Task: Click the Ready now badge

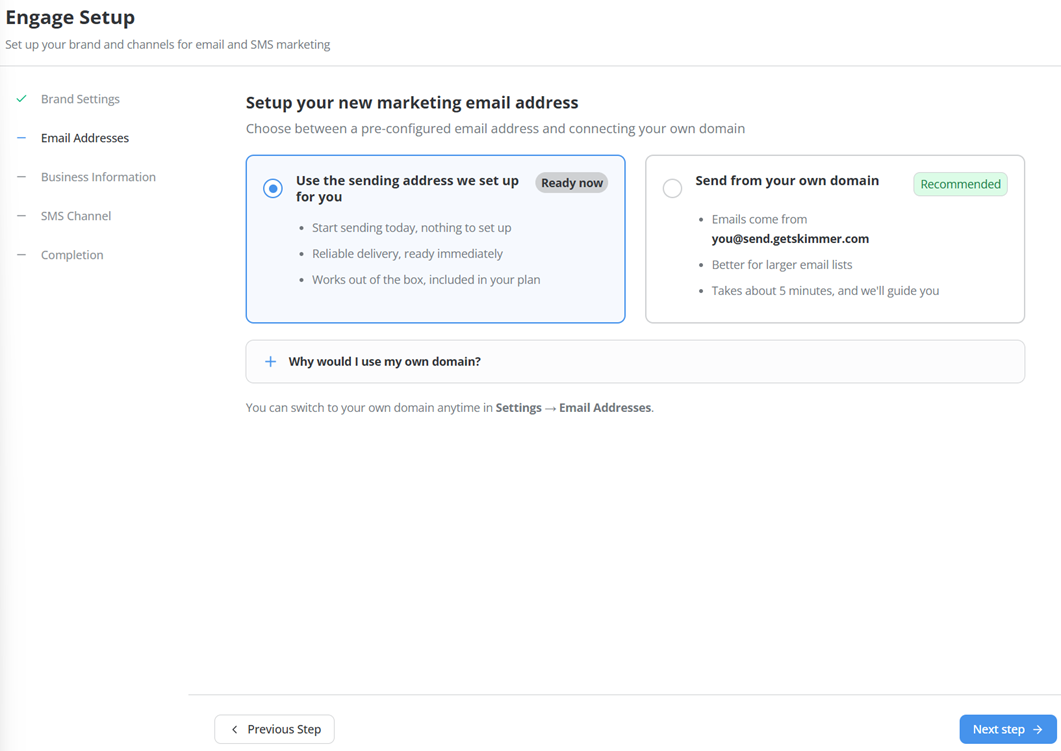Action: 572,183
